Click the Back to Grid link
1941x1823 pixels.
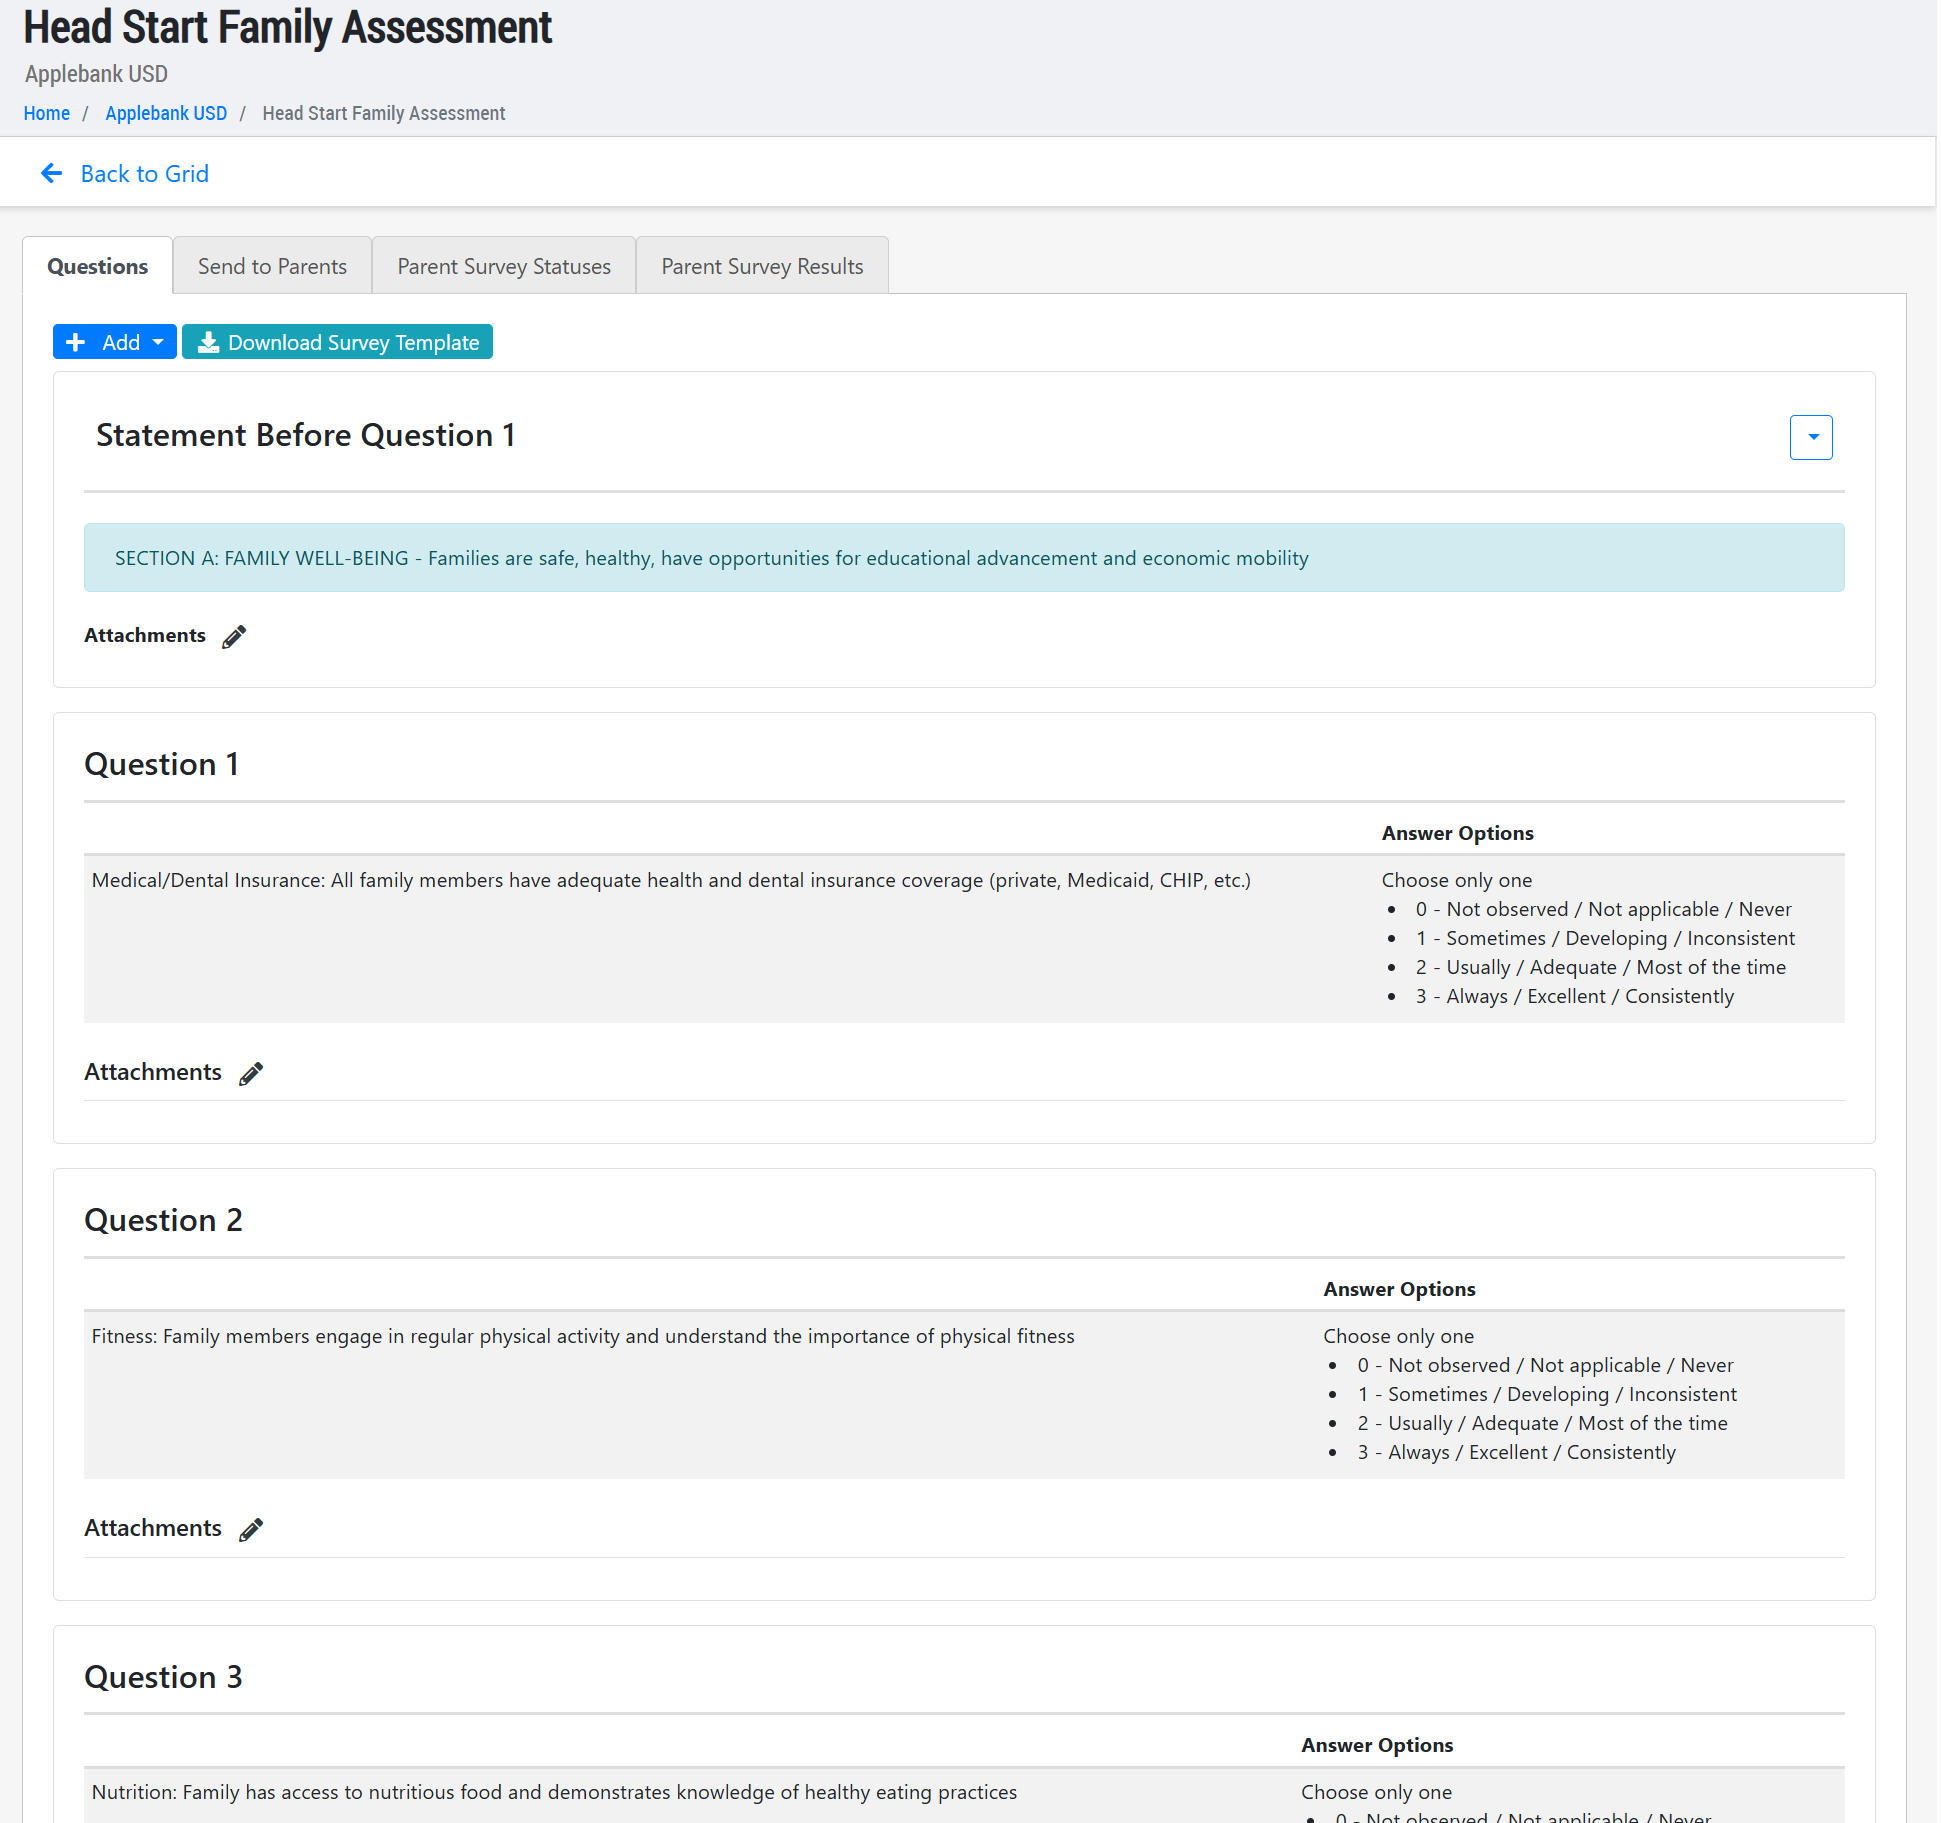(x=144, y=174)
